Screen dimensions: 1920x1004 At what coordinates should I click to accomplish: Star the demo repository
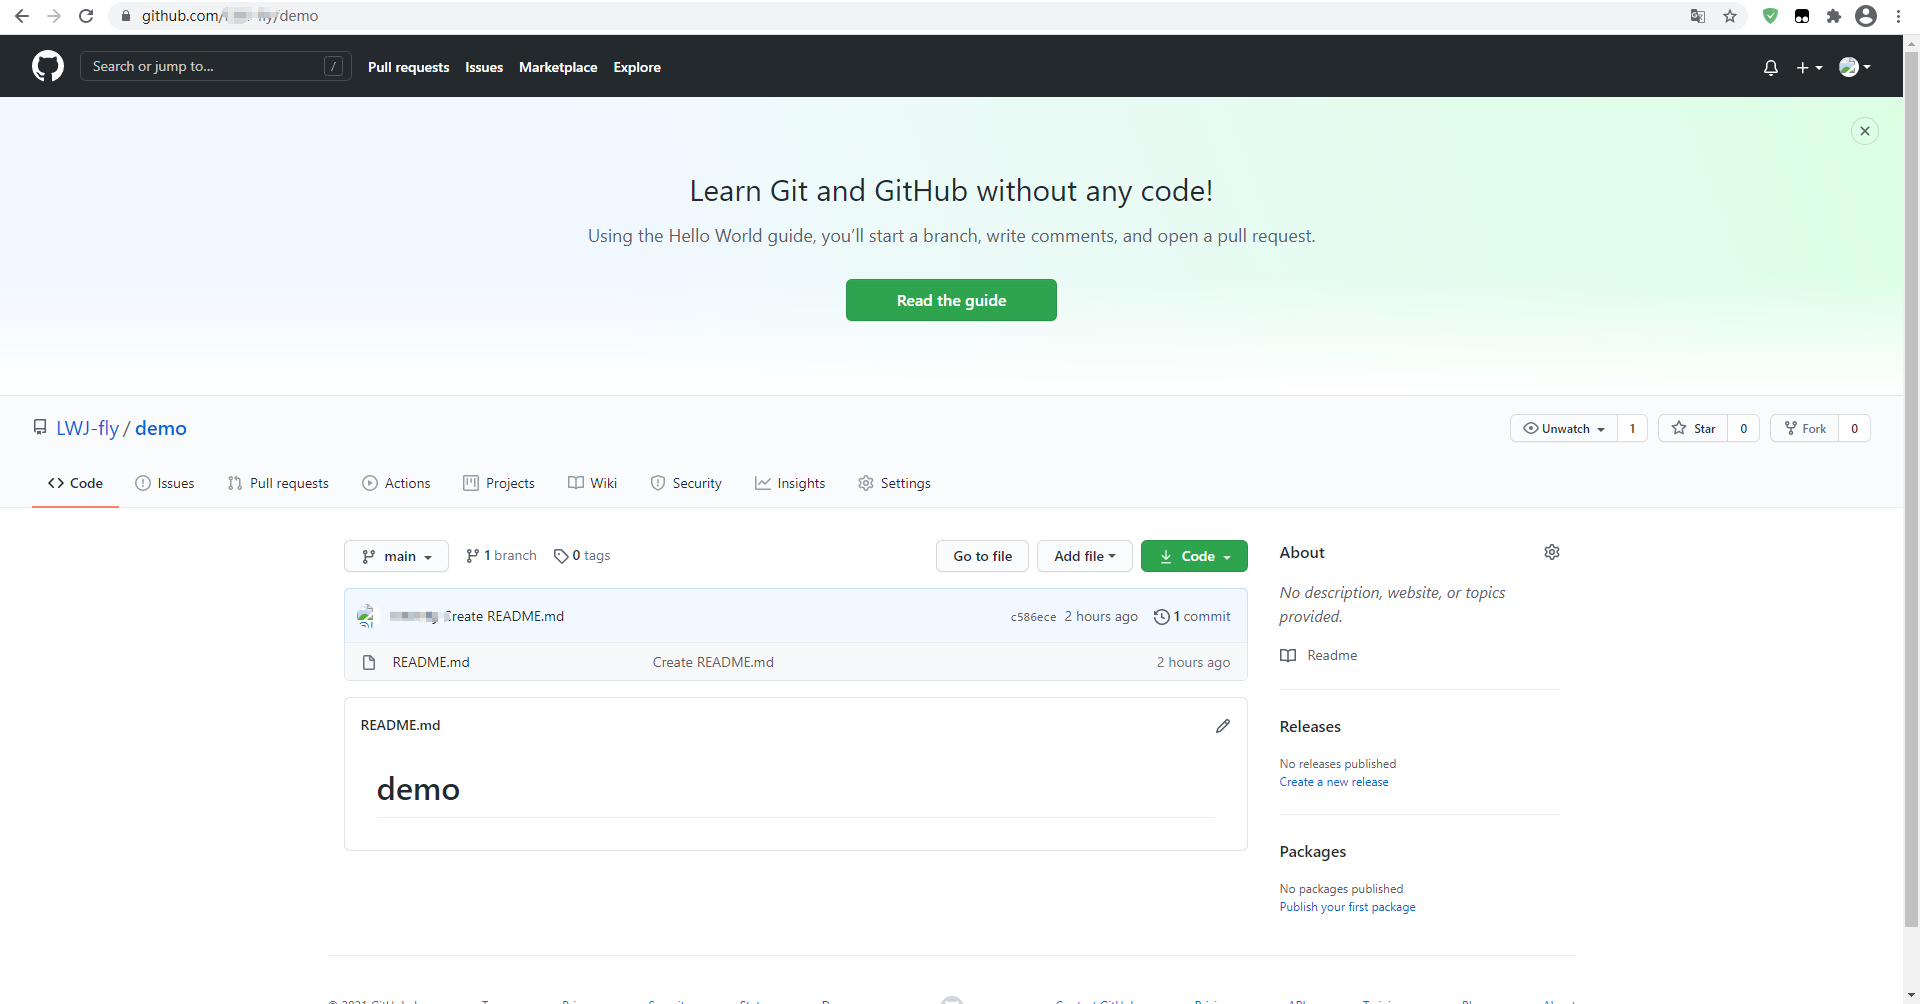1693,428
